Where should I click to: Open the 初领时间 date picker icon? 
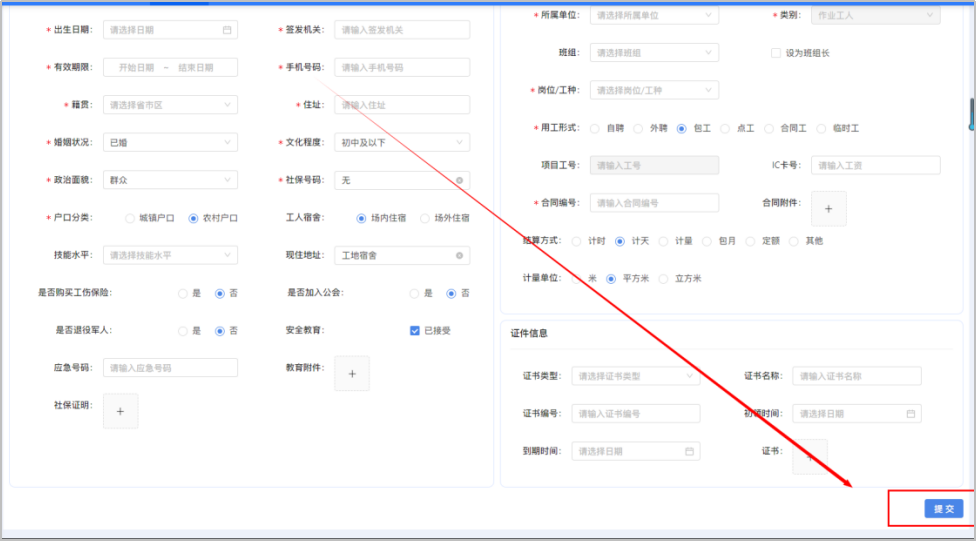click(910, 414)
